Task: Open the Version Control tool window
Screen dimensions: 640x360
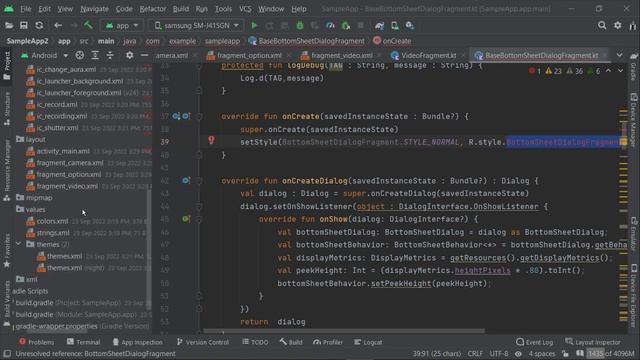Action: (203, 342)
